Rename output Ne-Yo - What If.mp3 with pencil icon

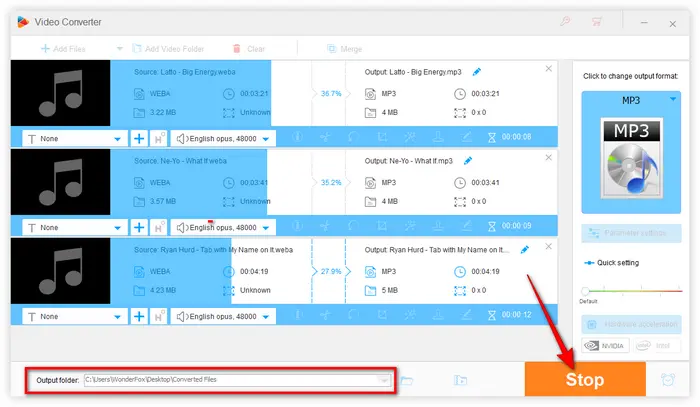[x=468, y=161]
